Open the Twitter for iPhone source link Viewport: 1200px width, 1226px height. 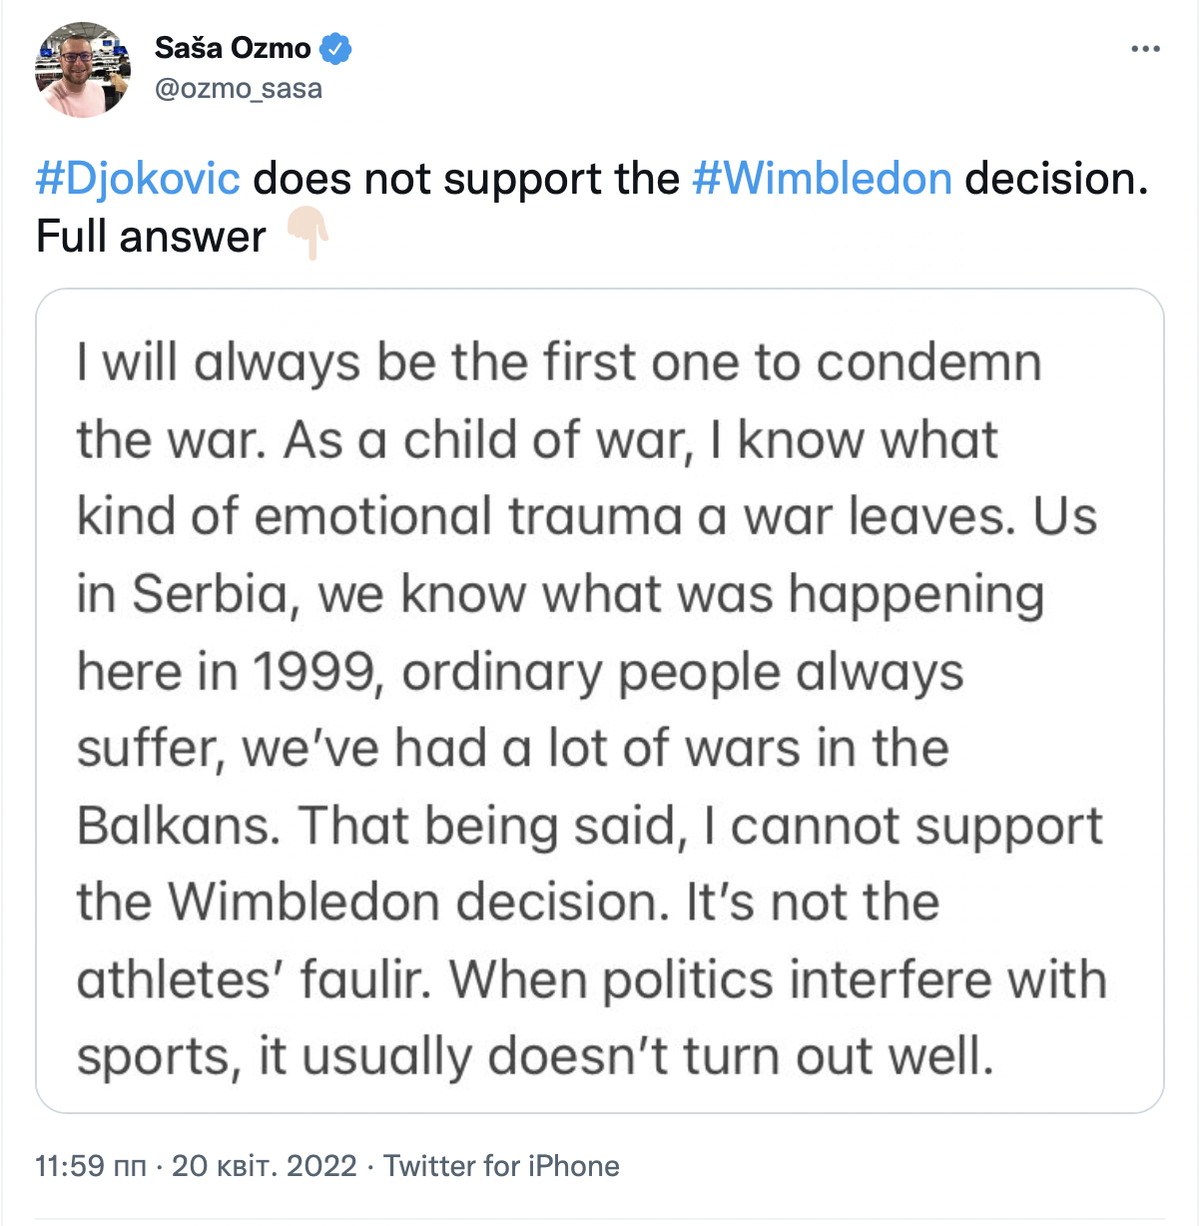(x=501, y=1166)
